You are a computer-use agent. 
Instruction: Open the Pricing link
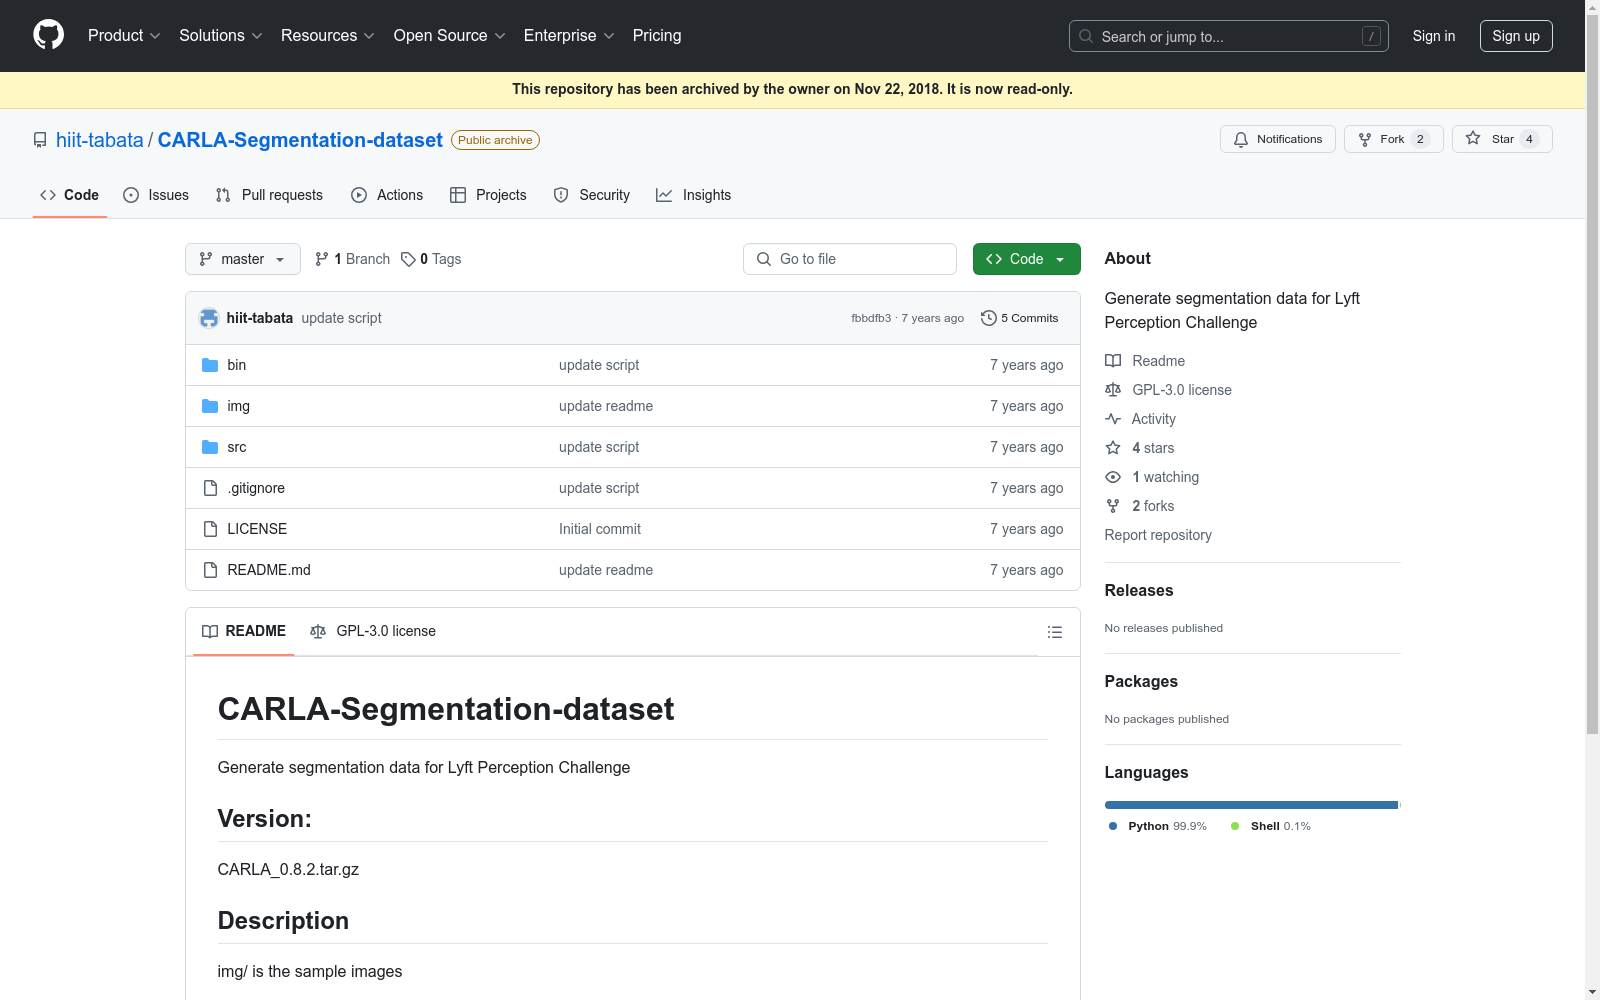pyautogui.click(x=657, y=36)
